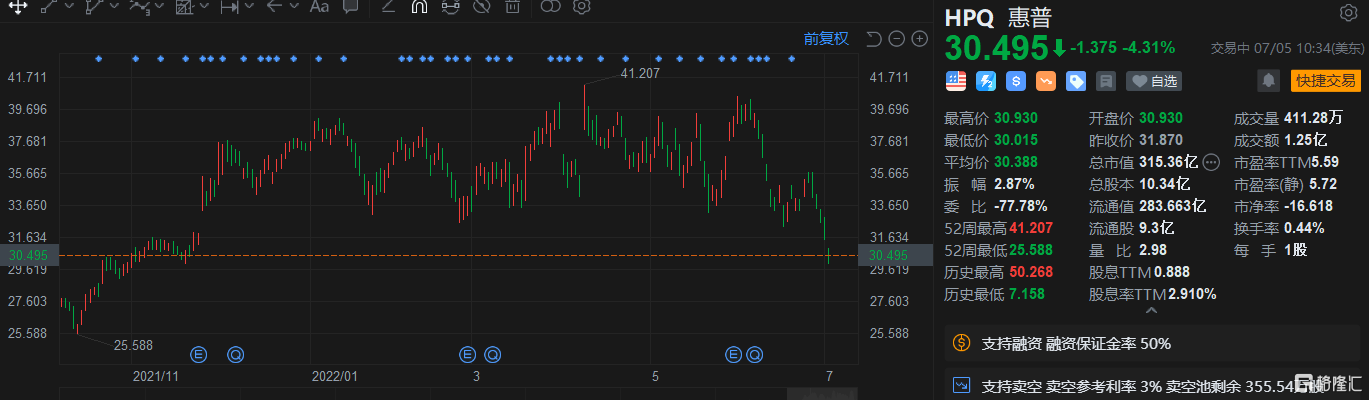Open the line tool dropdown arrow
This screenshot has width=1369, height=400.
69,6
